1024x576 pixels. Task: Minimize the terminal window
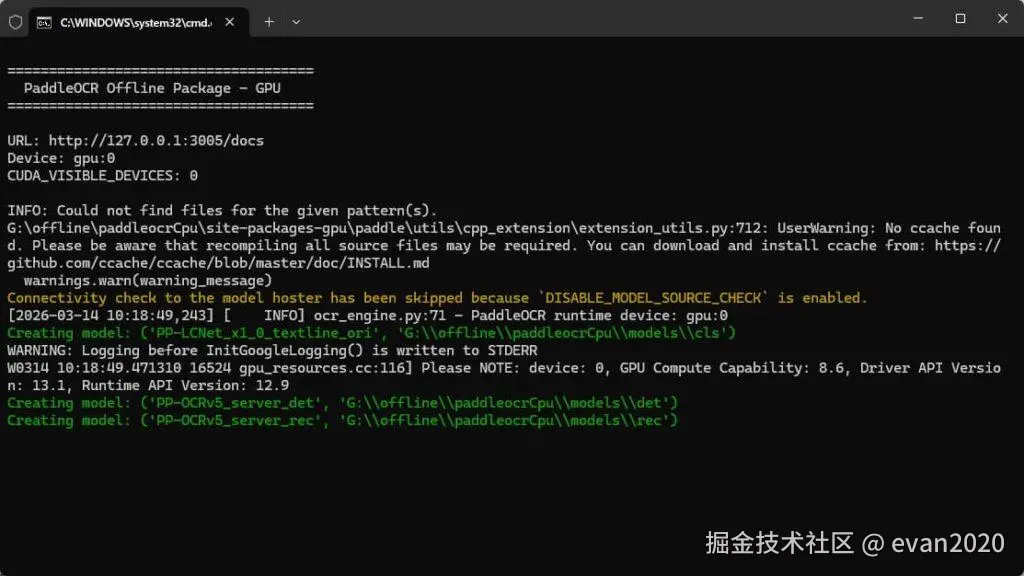pyautogui.click(x=918, y=18)
